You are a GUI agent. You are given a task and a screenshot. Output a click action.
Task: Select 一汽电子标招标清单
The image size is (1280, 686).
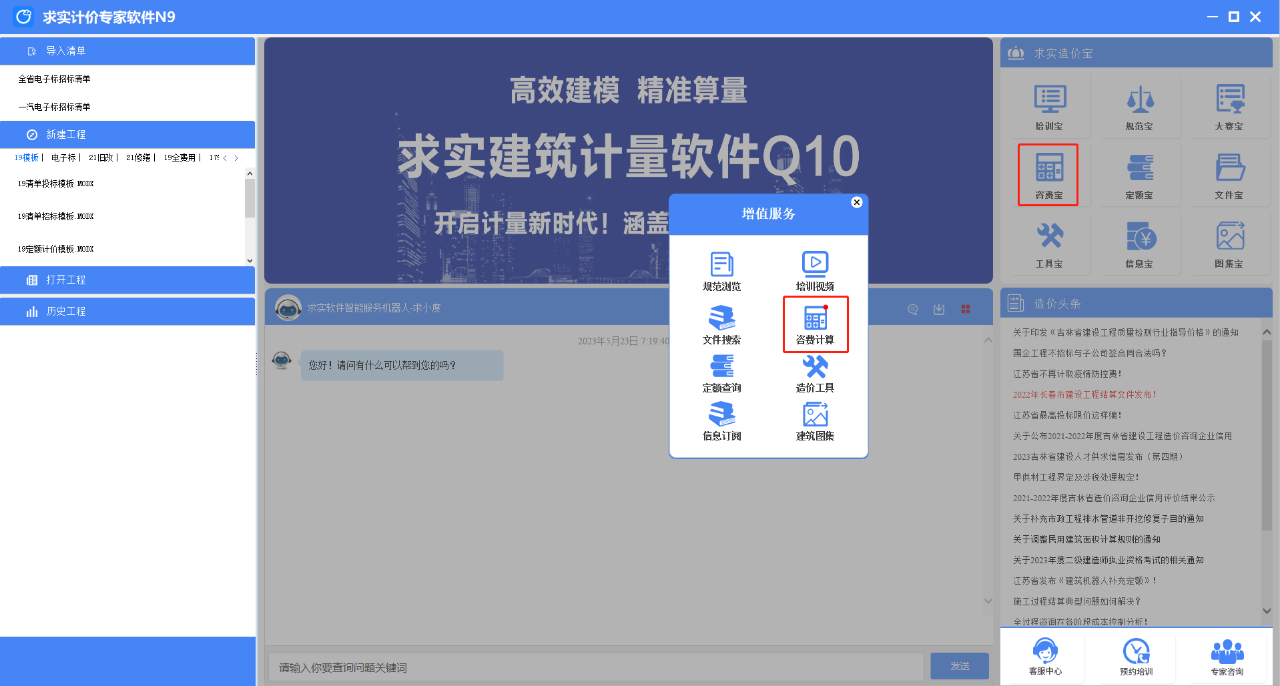click(54, 107)
